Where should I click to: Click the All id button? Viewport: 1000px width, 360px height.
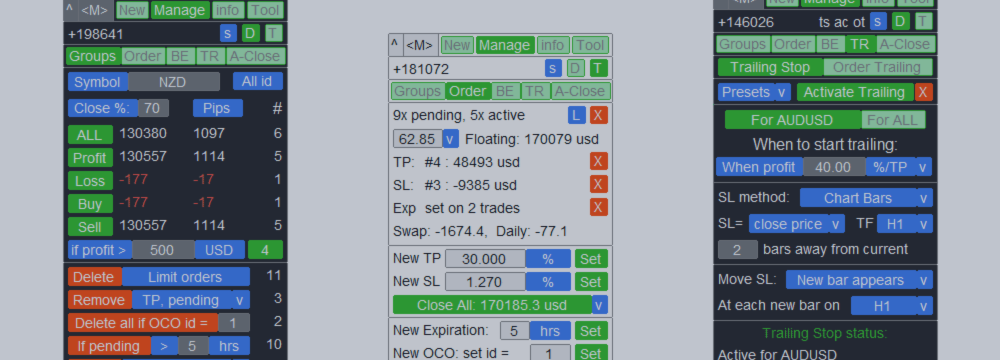tap(258, 82)
